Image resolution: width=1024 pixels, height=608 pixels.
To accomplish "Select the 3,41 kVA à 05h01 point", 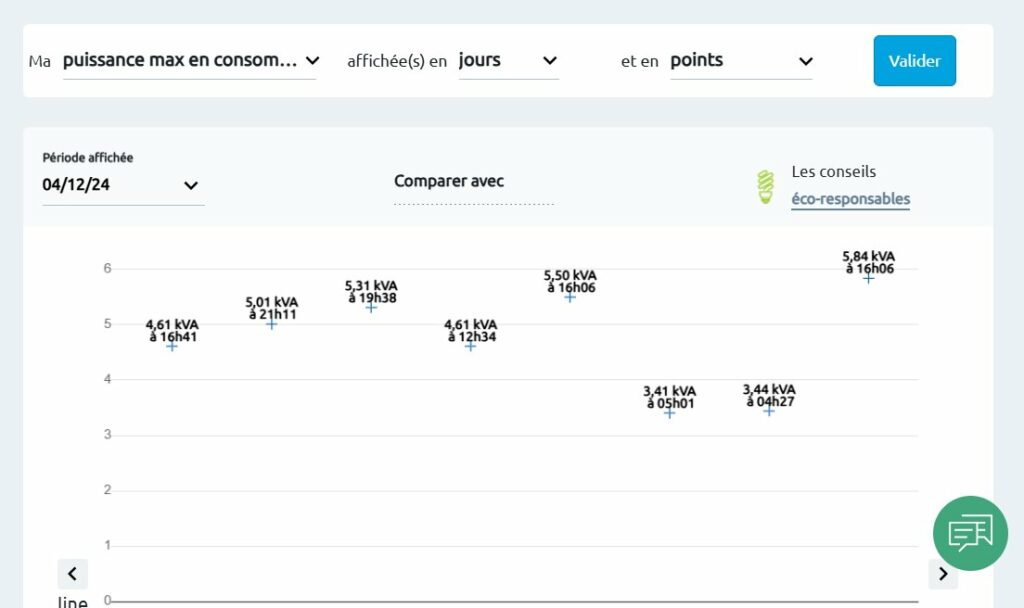I will [x=669, y=413].
